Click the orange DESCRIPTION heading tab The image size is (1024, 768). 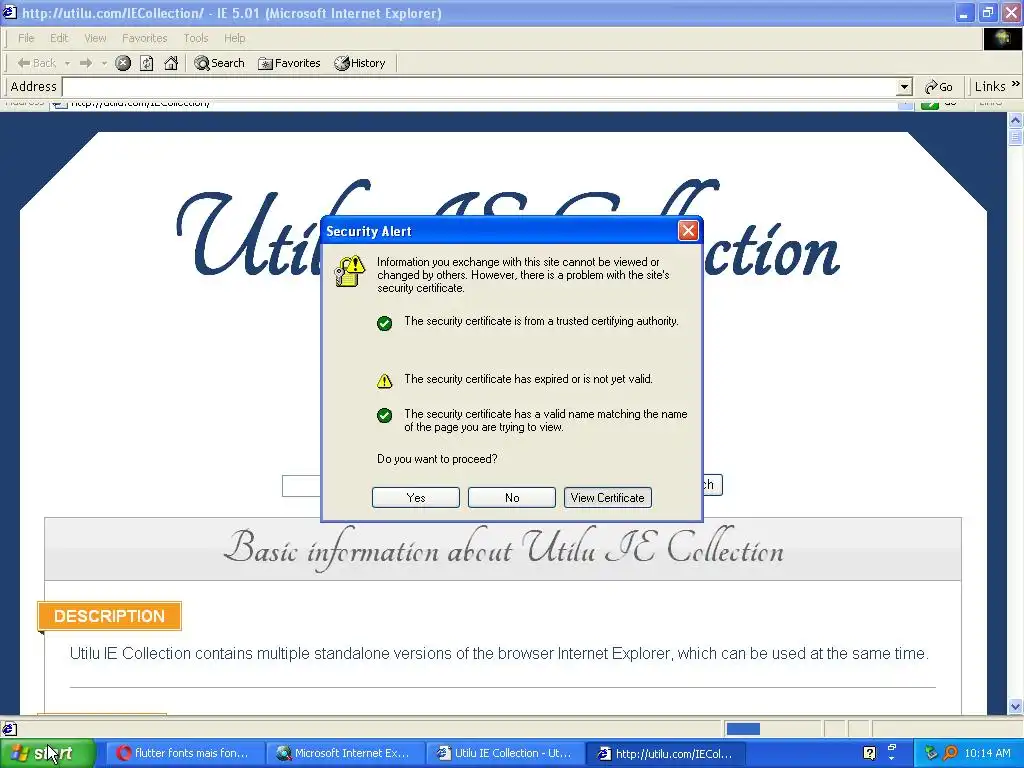click(110, 616)
